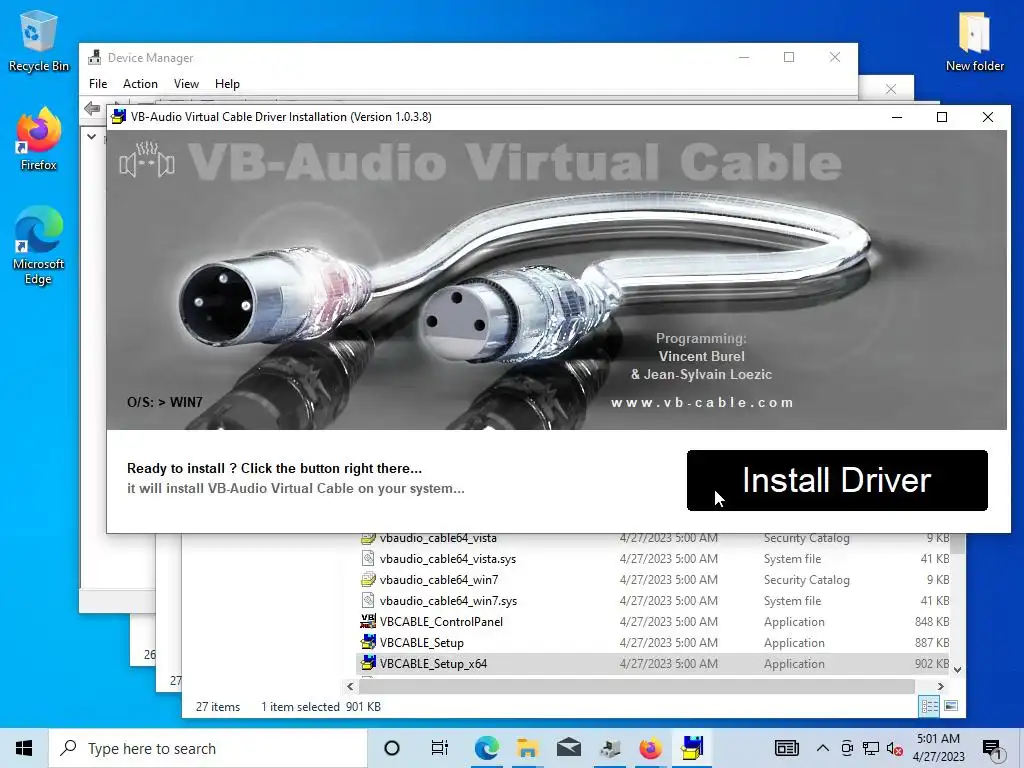This screenshot has height=768, width=1024.
Task: Select the Firefox desktop shortcut
Action: 38,140
